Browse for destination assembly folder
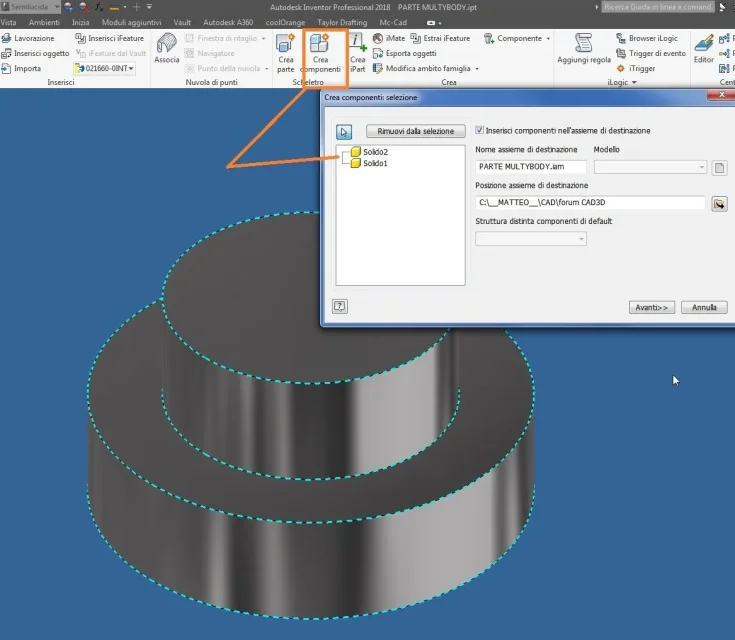The height and width of the screenshot is (640, 735). (719, 203)
